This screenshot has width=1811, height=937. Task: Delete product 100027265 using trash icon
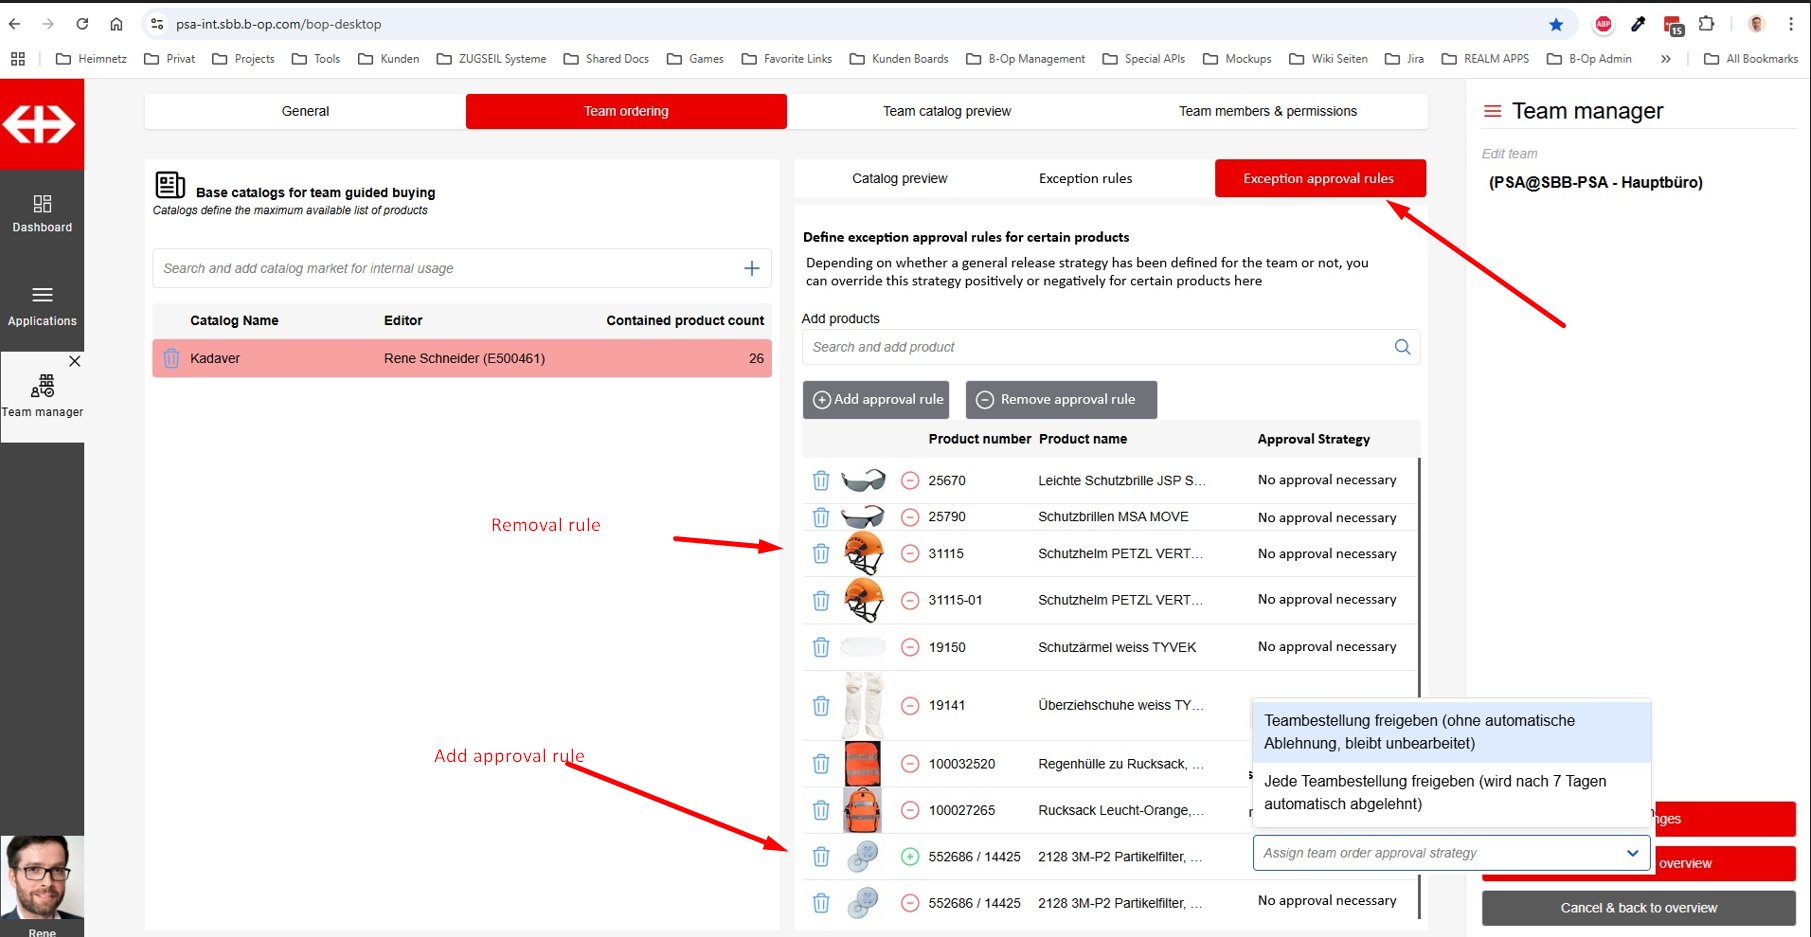pyautogui.click(x=821, y=810)
